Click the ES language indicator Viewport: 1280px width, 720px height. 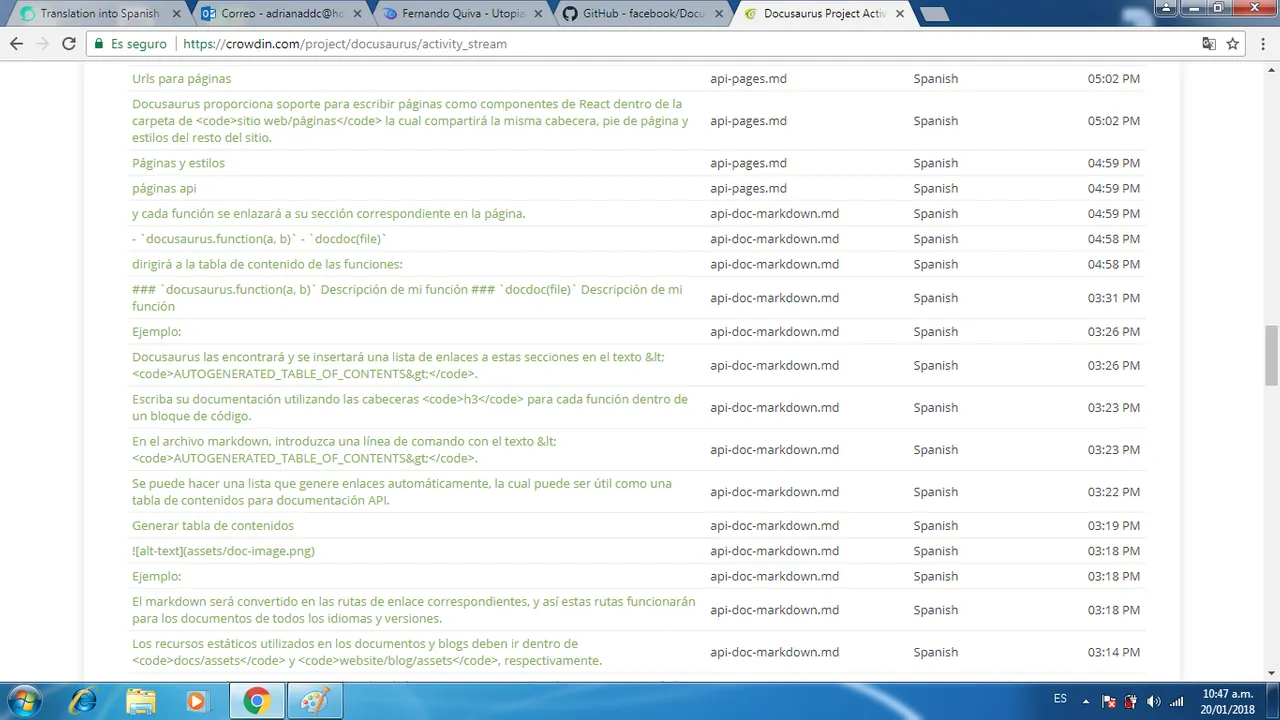coord(1060,699)
